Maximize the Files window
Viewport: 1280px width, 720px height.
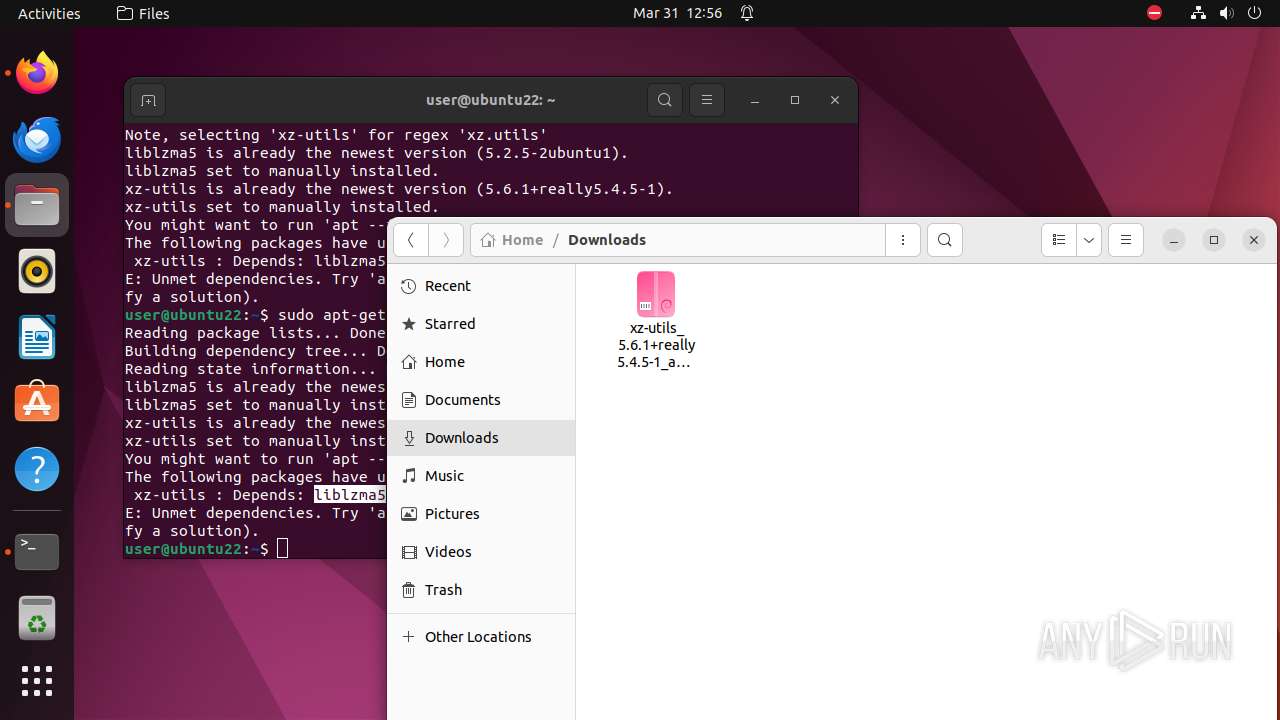click(1214, 240)
